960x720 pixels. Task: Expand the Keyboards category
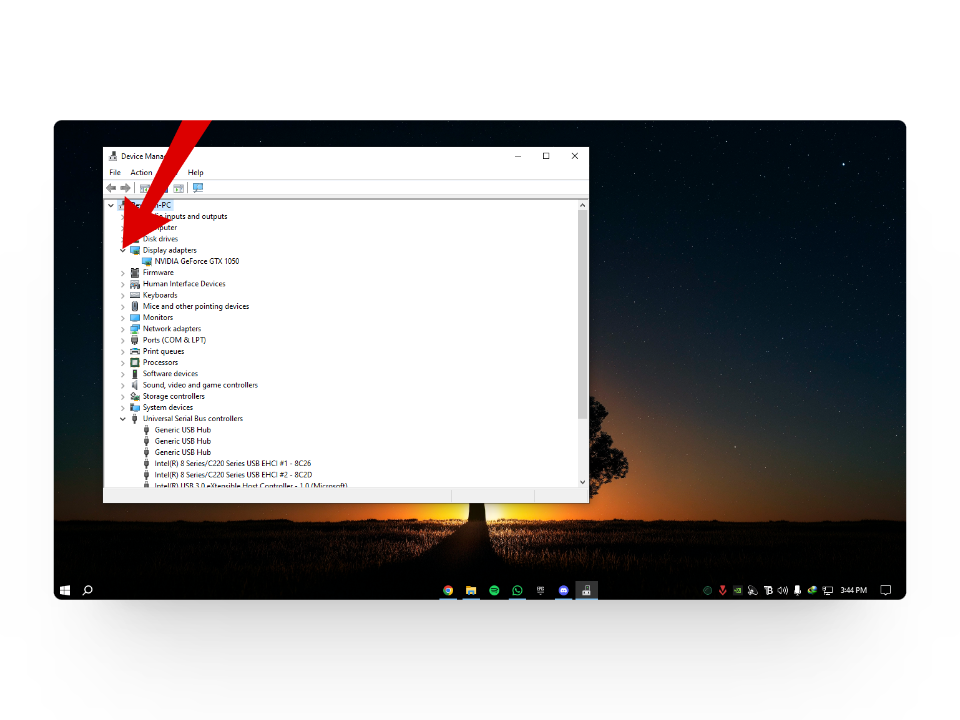click(123, 296)
